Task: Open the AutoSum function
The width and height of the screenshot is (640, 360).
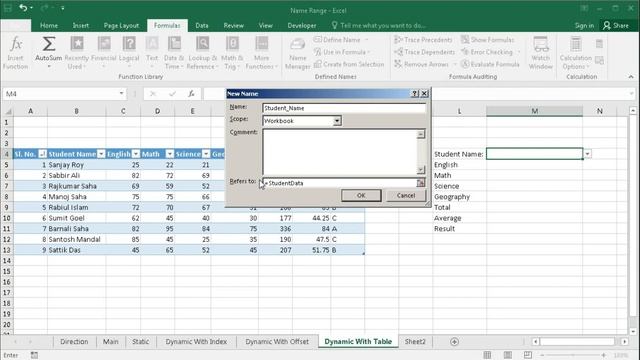Action: (48, 53)
